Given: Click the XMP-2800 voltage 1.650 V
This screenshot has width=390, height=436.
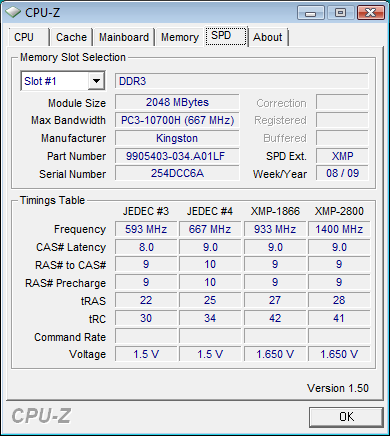Looking at the screenshot, I should click(339, 354).
